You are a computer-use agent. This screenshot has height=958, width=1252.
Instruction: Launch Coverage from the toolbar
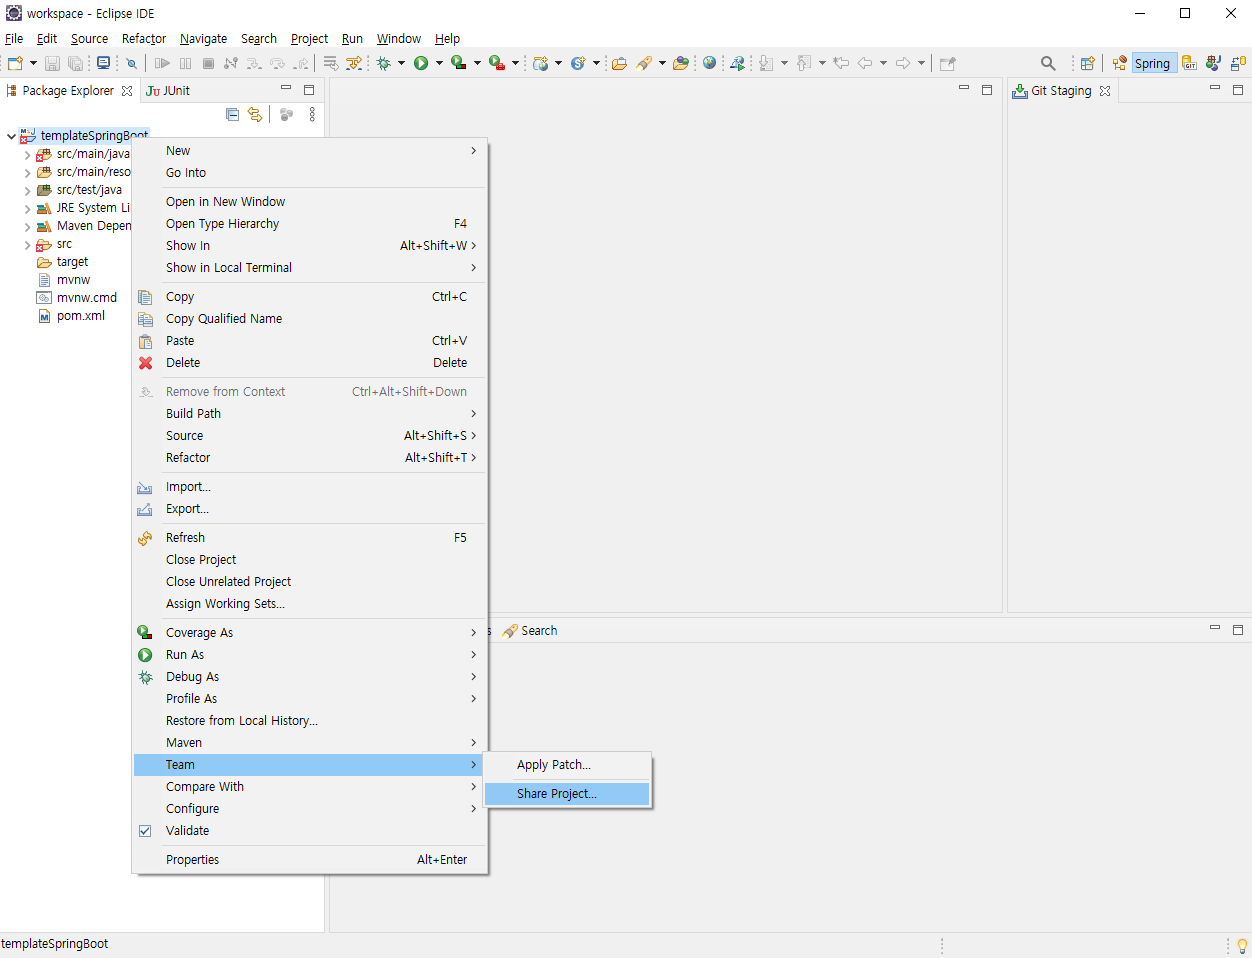click(x=458, y=62)
